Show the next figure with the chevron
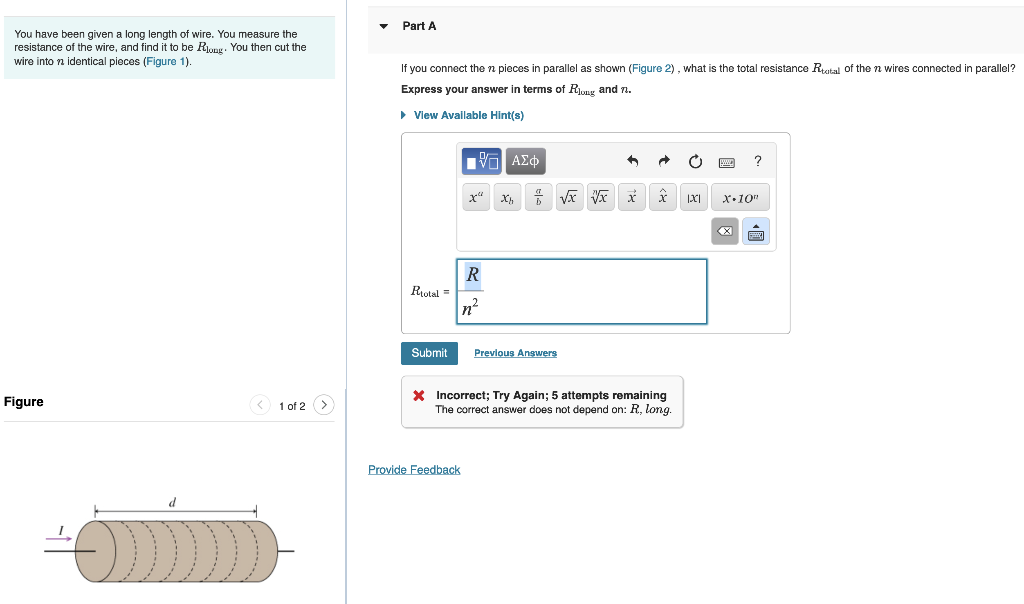 click(323, 404)
